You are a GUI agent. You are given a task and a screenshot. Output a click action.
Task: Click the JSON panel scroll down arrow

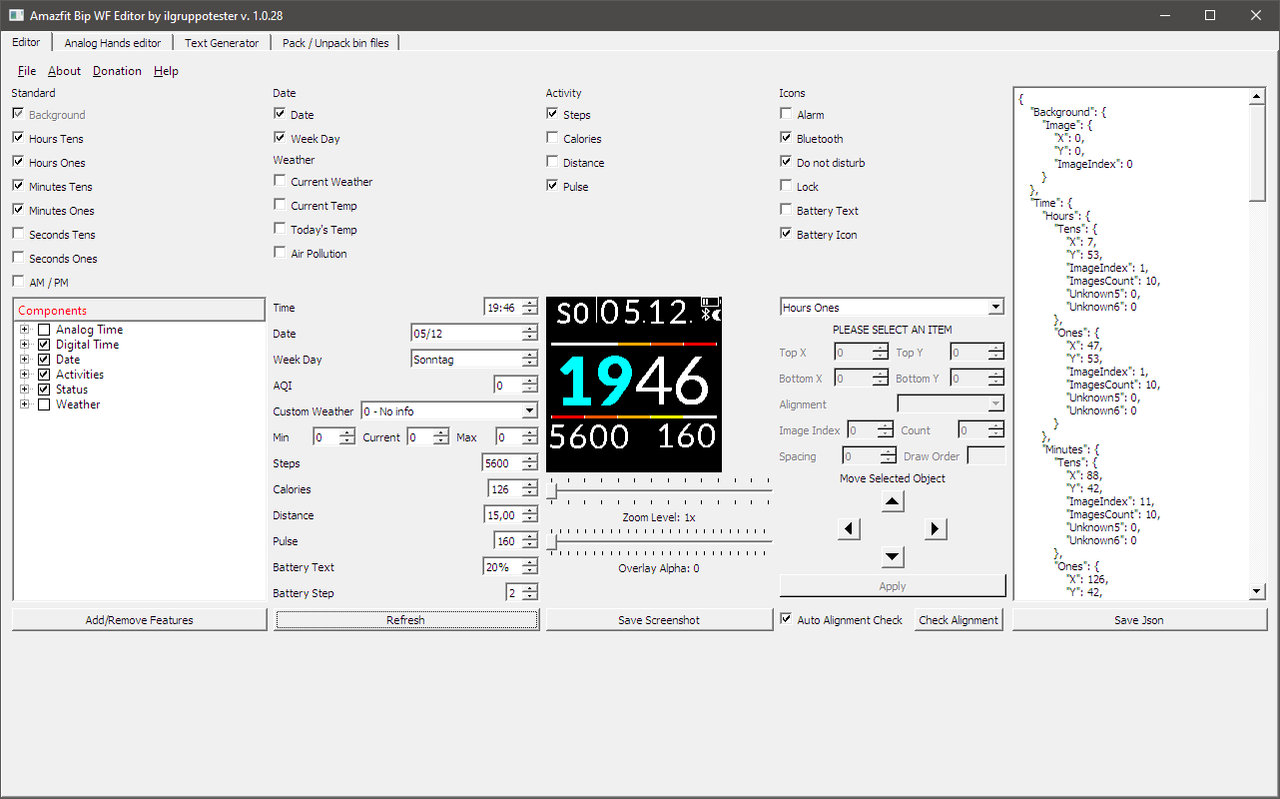[1258, 592]
